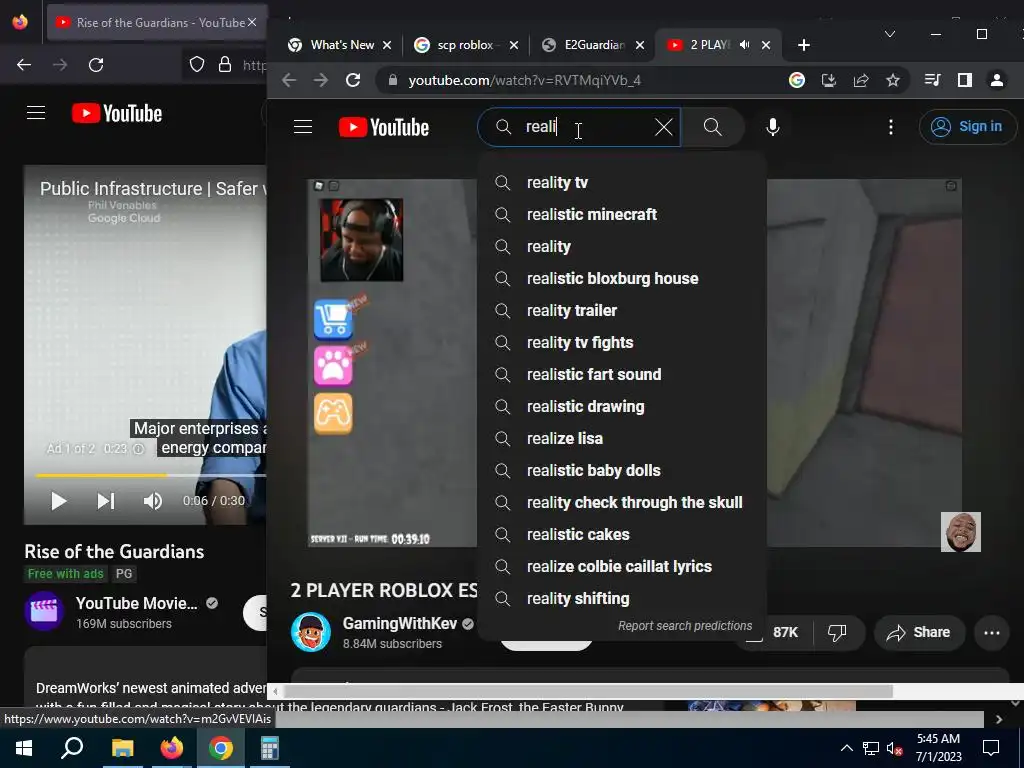This screenshot has height=768, width=1024.
Task: Choose suggestion "reality trailer"
Action: coord(622,310)
